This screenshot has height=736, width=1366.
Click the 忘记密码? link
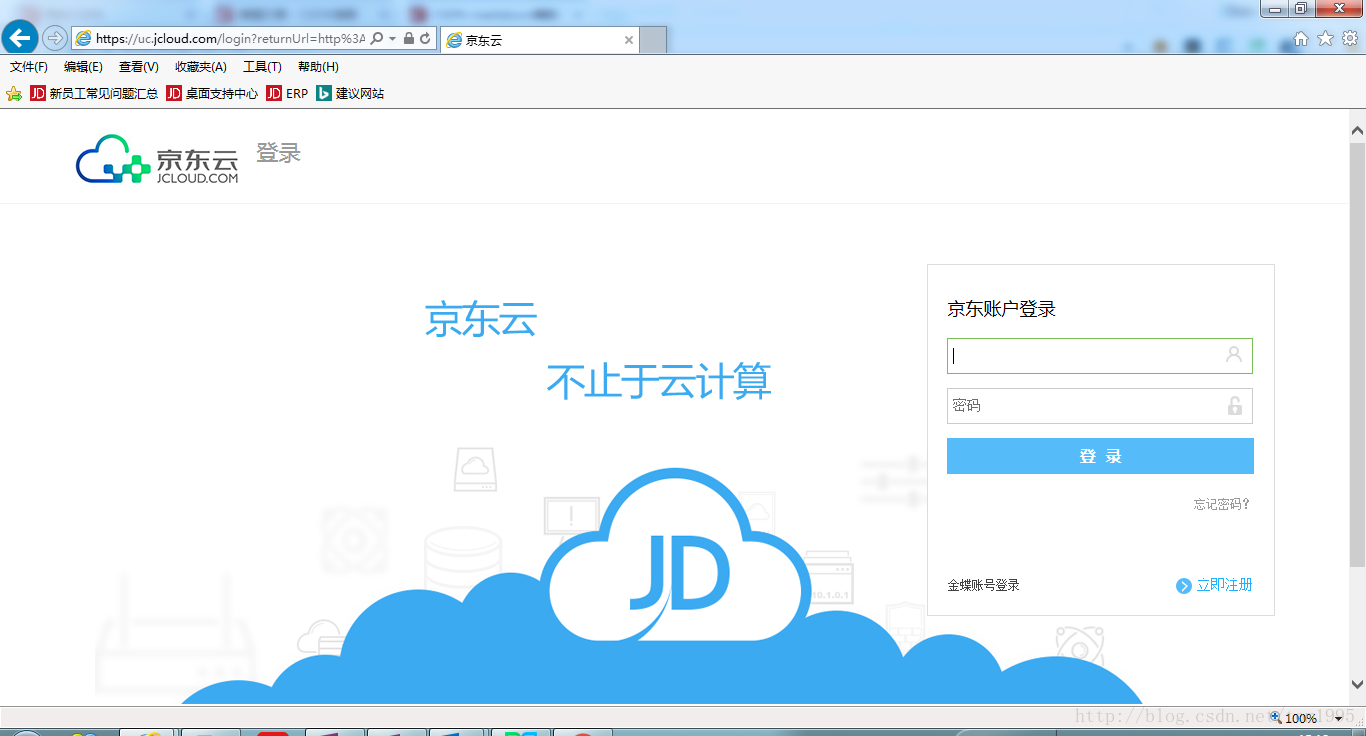[1222, 504]
